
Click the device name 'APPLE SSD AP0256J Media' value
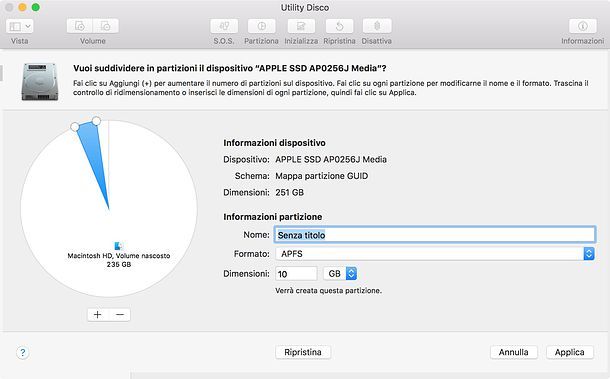tap(331, 160)
